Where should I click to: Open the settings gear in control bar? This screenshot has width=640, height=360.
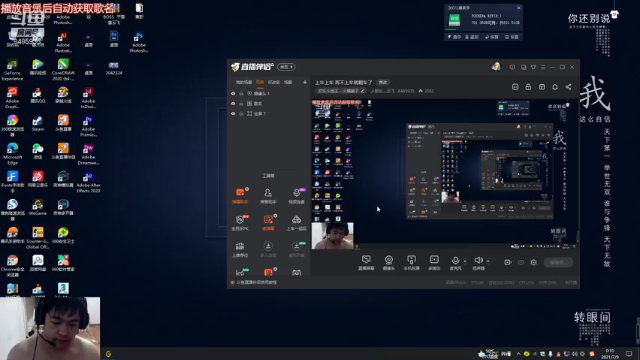[533, 262]
